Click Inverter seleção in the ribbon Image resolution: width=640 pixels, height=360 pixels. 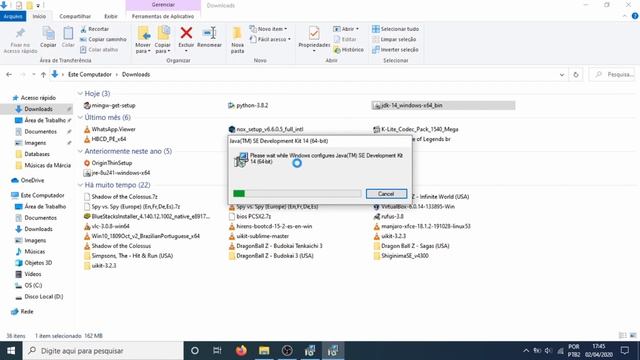coord(395,49)
